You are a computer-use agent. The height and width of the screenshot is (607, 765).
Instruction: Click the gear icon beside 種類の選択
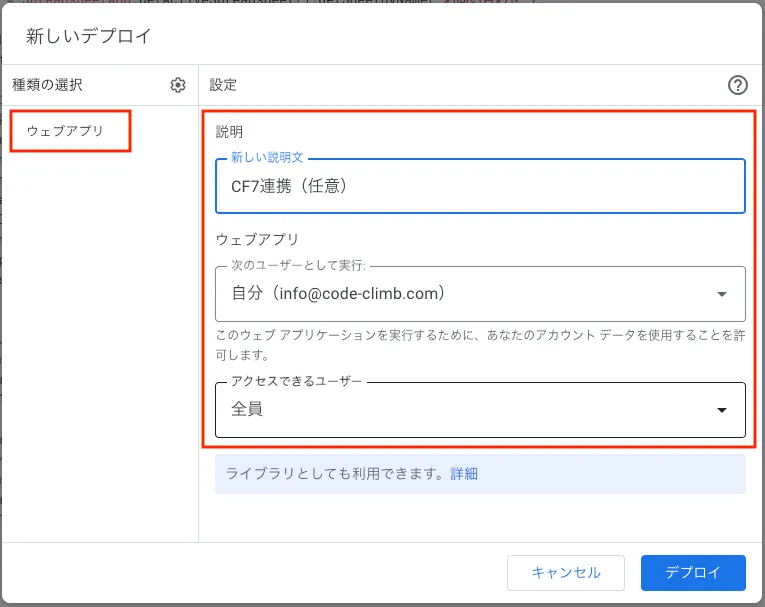(x=178, y=85)
